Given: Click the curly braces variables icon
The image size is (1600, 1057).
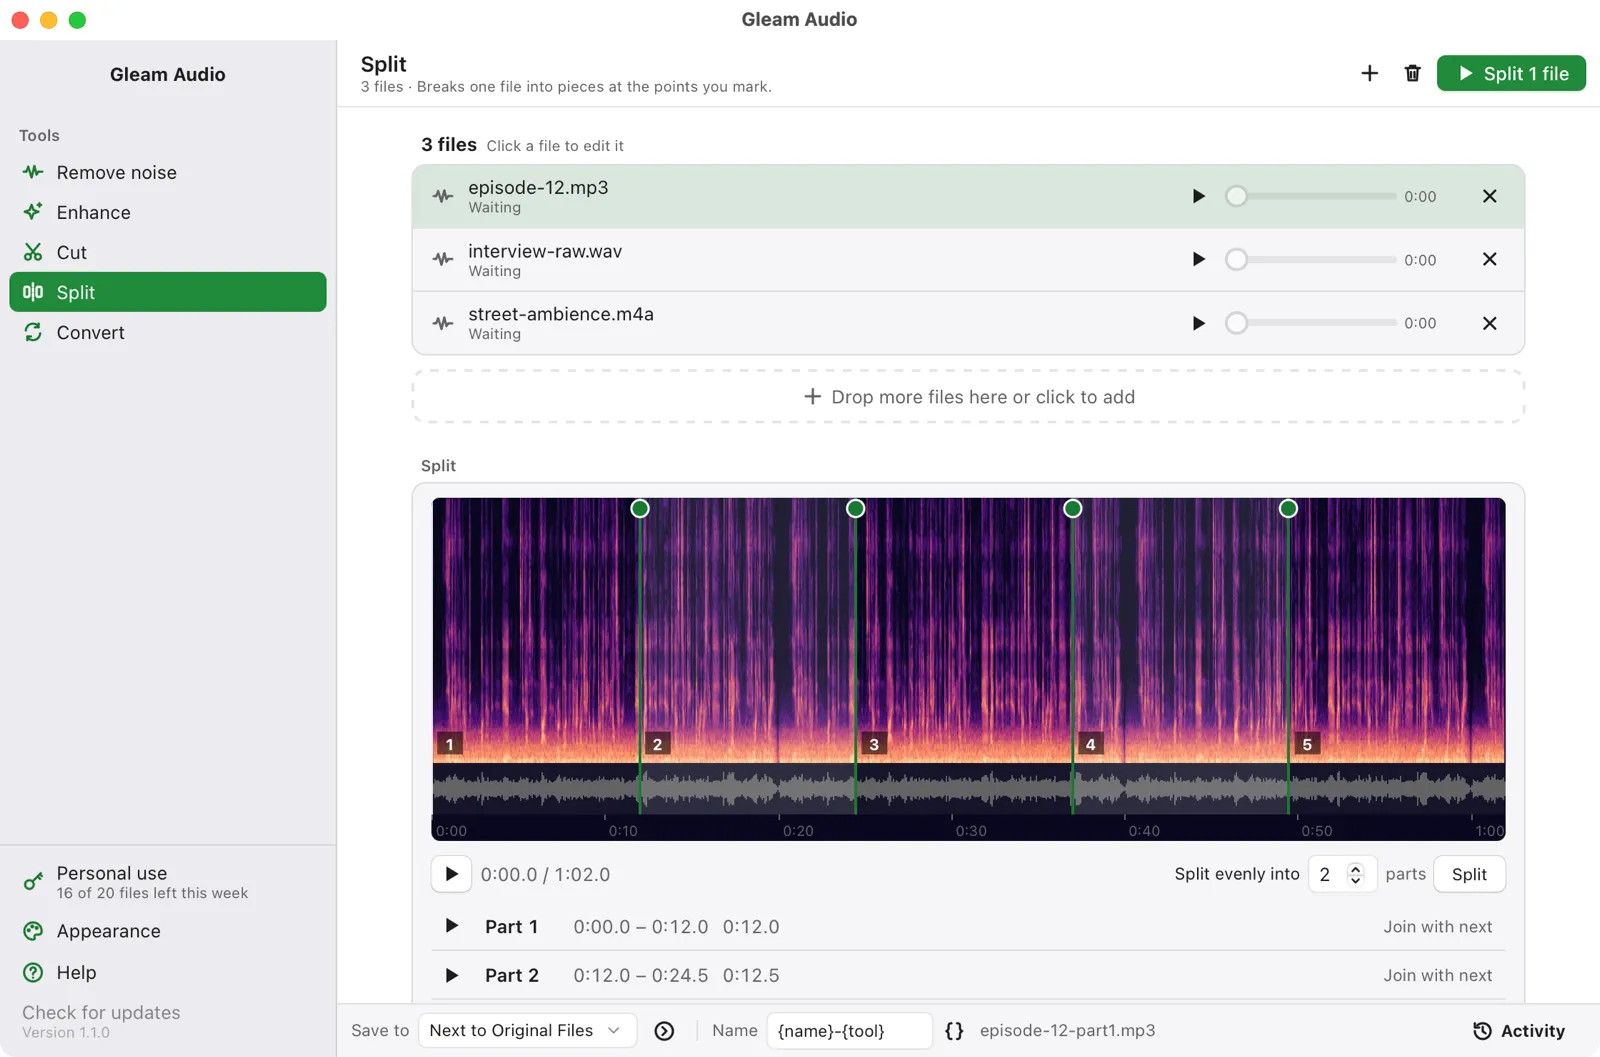Looking at the screenshot, I should (x=954, y=1031).
